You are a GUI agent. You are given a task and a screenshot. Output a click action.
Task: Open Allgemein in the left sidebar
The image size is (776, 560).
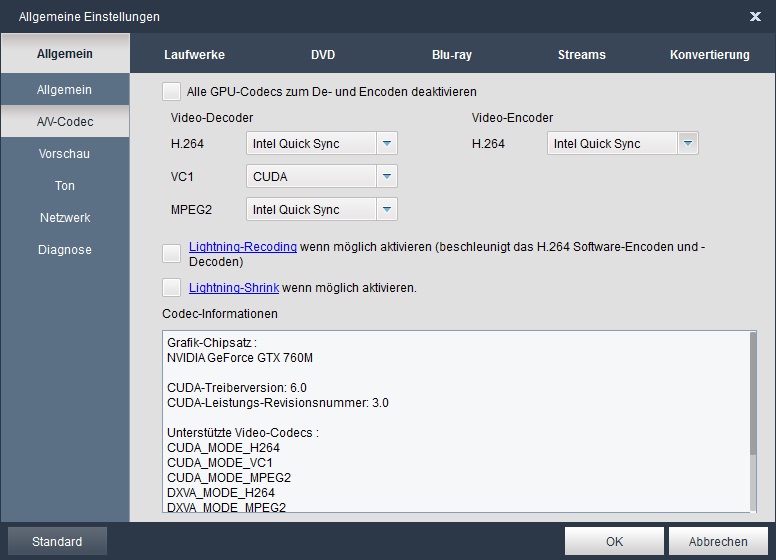coord(65,90)
